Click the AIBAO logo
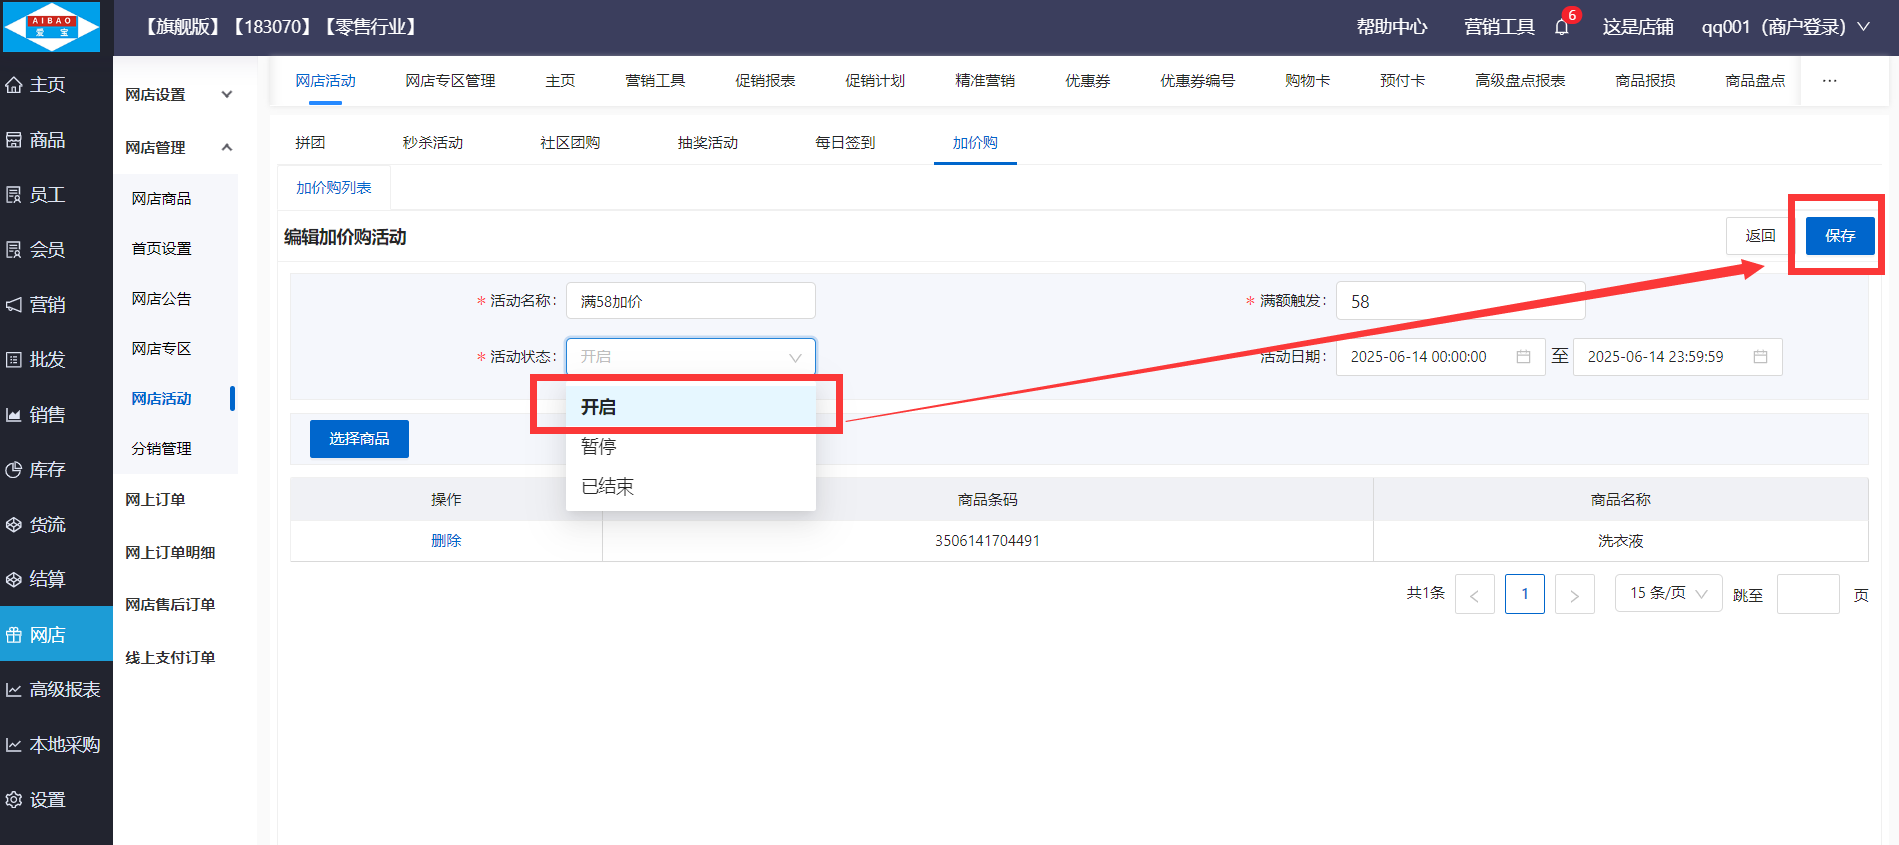 pos(52,27)
